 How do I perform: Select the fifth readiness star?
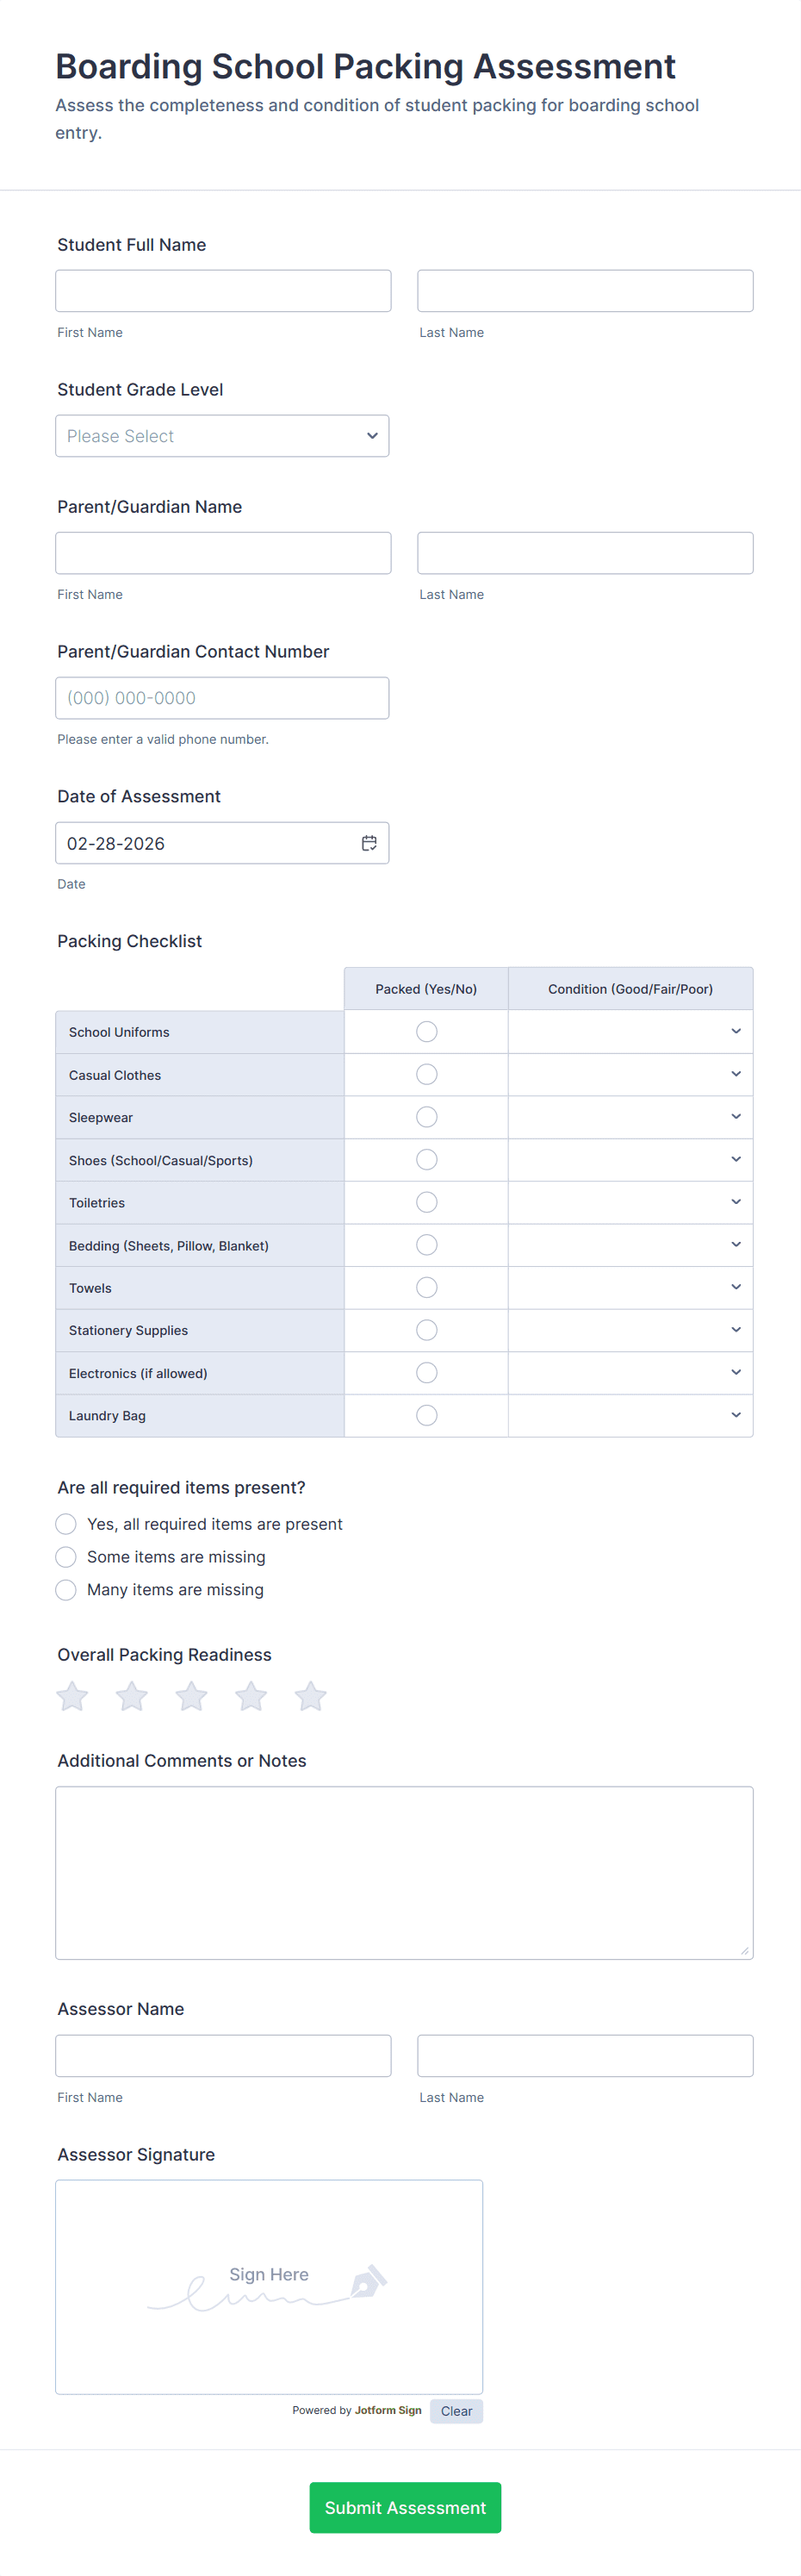pos(311,1696)
